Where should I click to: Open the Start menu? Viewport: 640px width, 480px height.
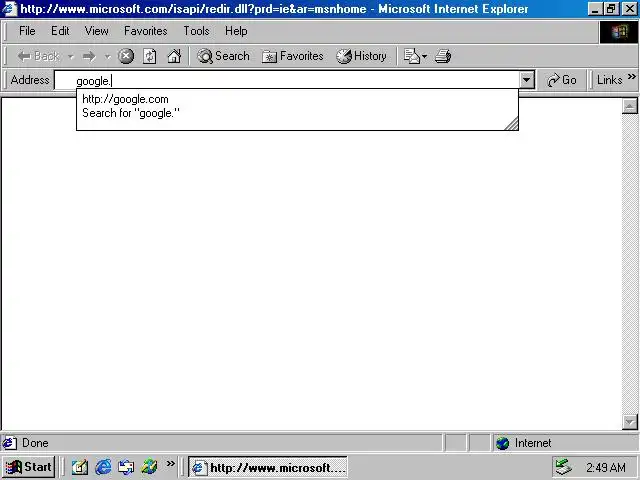click(x=29, y=467)
